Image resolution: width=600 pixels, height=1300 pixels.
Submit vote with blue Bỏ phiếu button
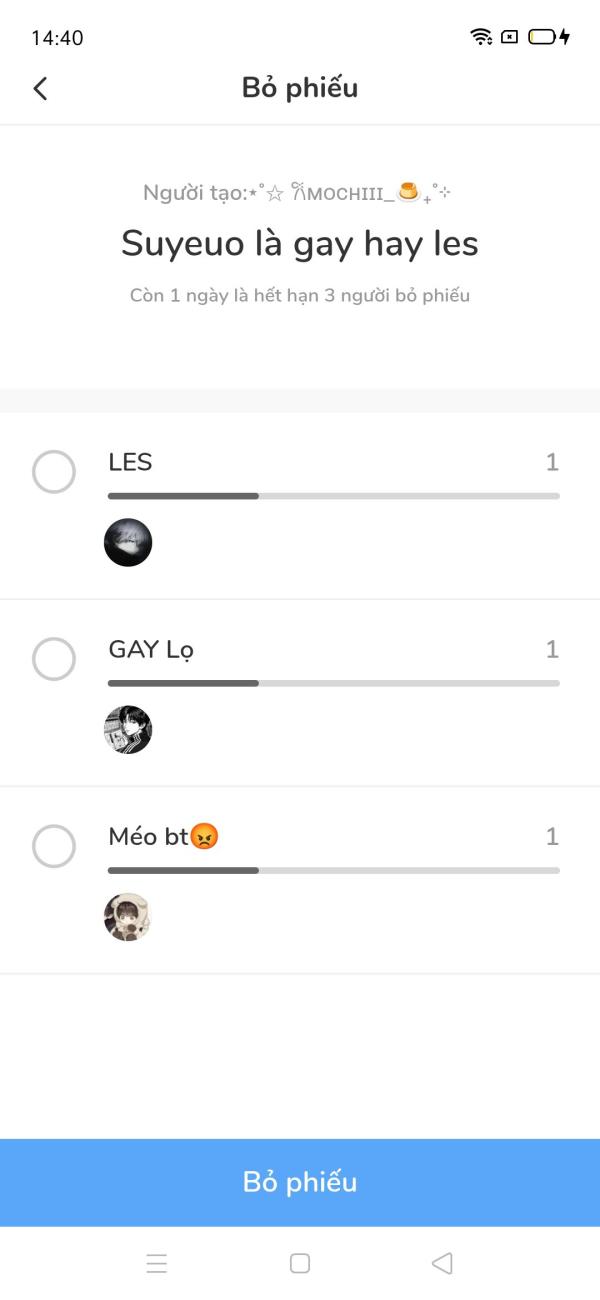coord(300,1182)
